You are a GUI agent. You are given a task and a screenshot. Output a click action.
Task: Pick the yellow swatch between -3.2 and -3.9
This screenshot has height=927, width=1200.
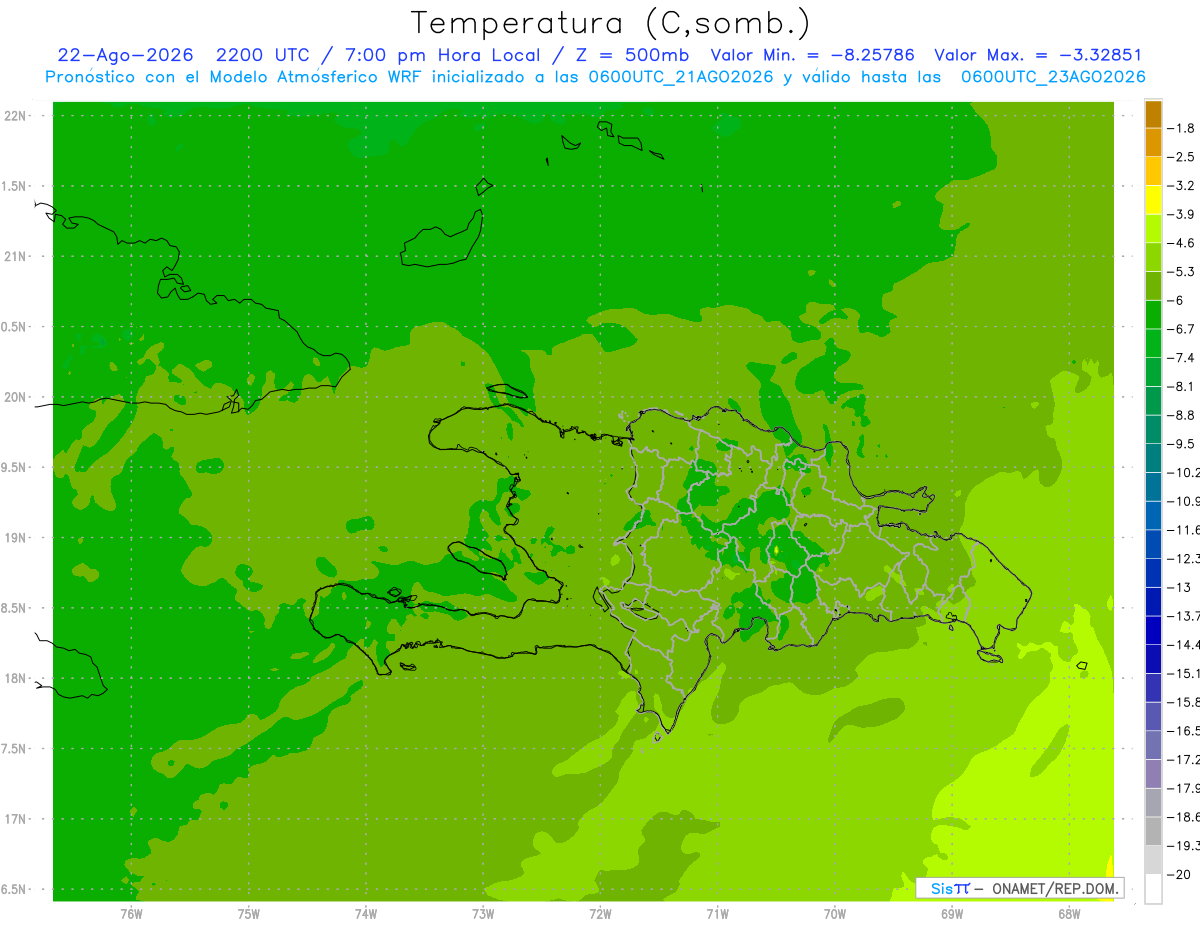click(1153, 200)
